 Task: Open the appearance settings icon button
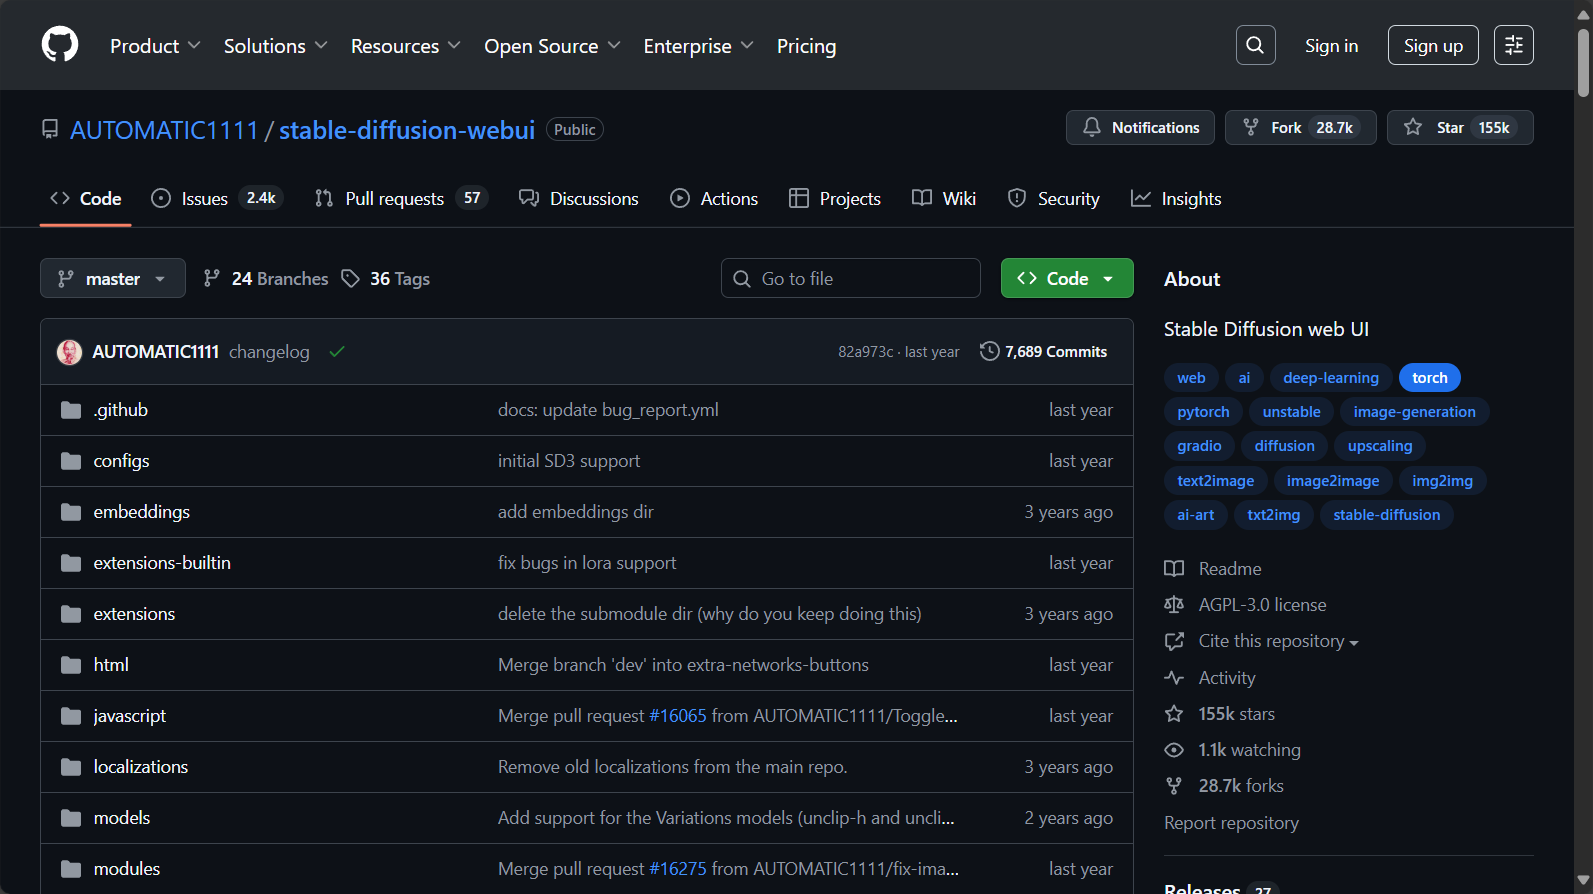tap(1513, 45)
